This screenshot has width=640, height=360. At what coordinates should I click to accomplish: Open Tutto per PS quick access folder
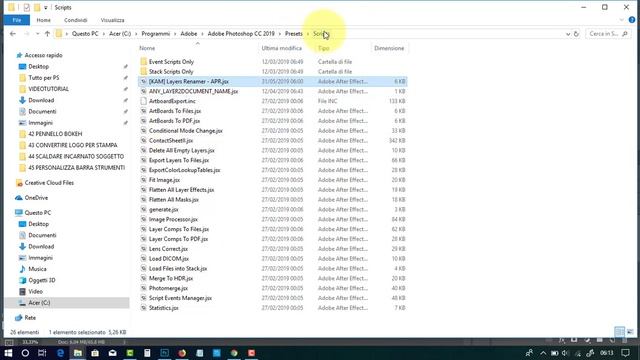(44, 78)
